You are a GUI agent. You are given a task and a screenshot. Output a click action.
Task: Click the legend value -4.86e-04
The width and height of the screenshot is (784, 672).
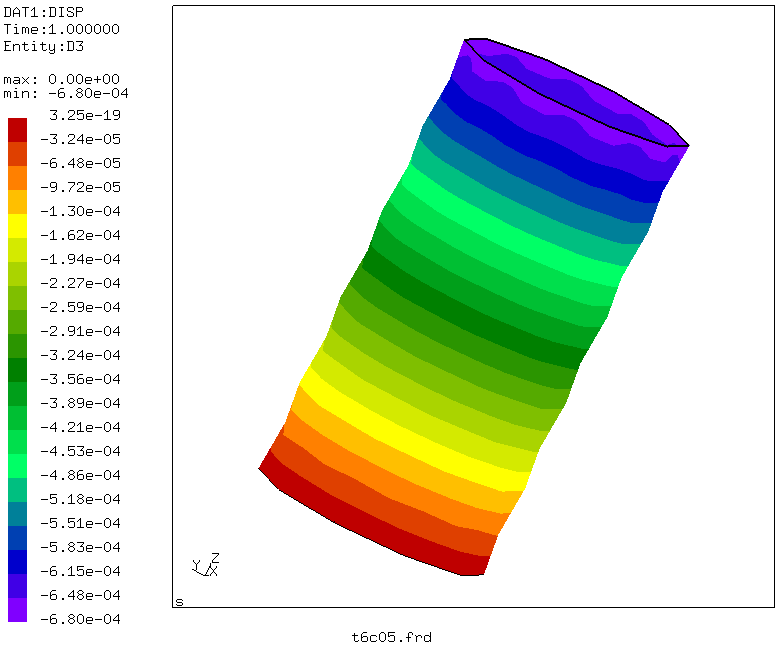[x=80, y=475]
